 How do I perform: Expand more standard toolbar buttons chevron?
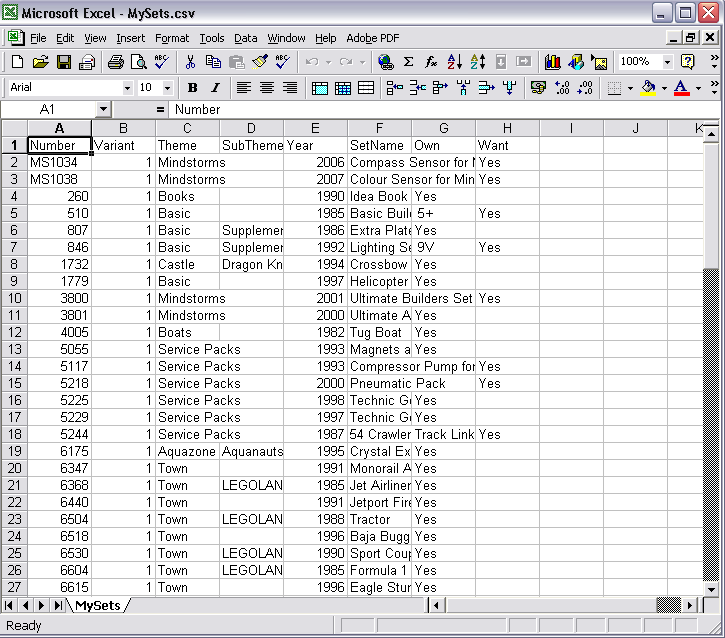coord(714,61)
